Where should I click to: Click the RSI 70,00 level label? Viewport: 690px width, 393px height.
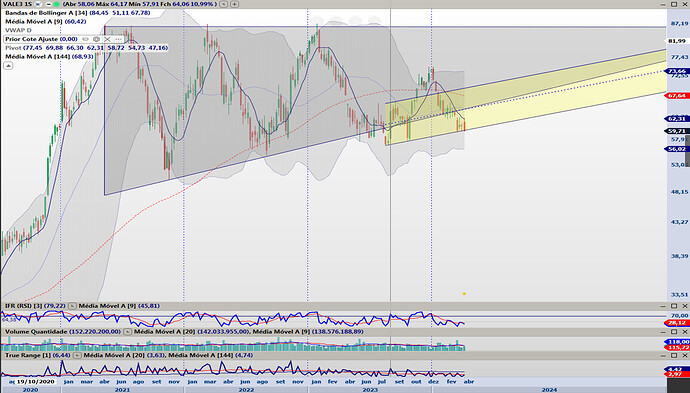tap(680, 316)
